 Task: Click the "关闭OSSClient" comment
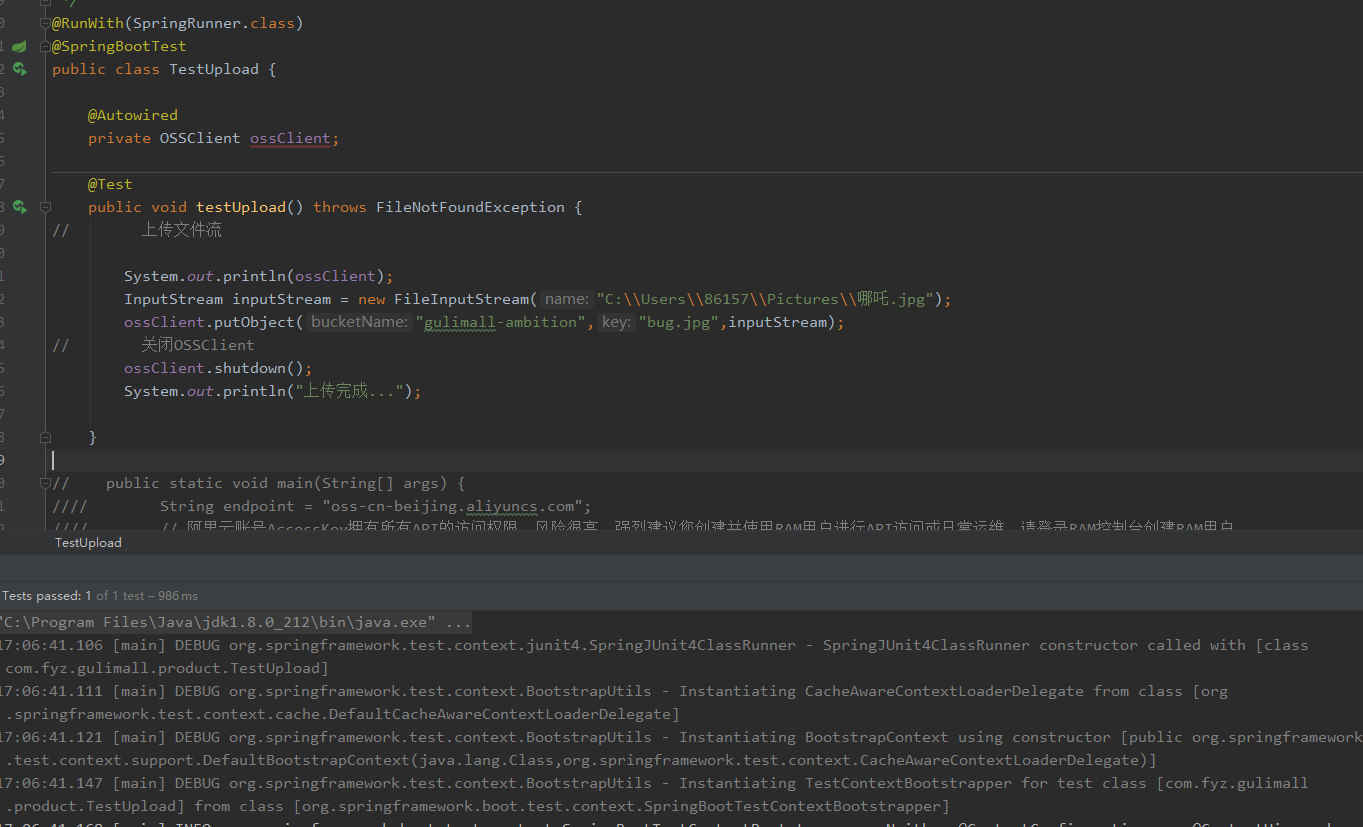(198, 345)
